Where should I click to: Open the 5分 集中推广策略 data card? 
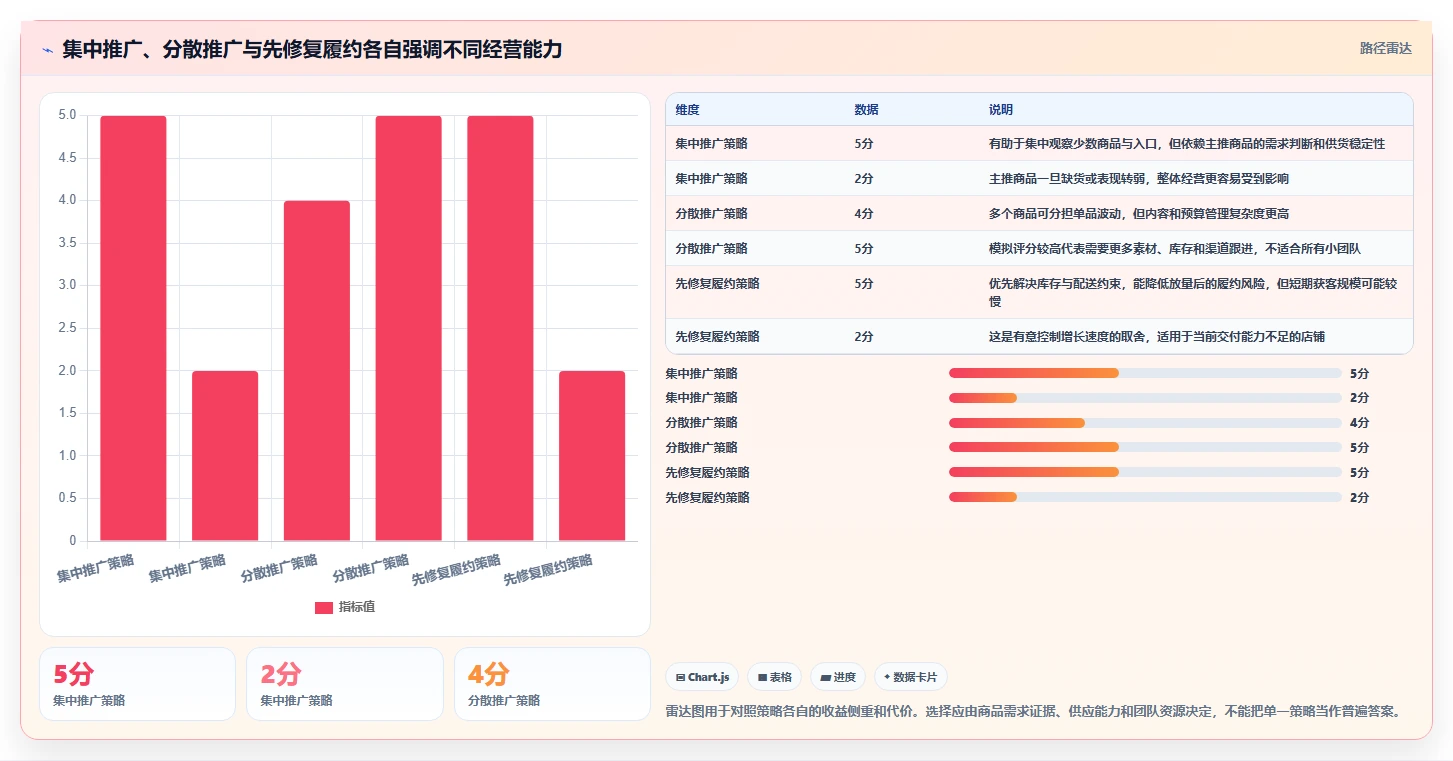click(x=137, y=684)
